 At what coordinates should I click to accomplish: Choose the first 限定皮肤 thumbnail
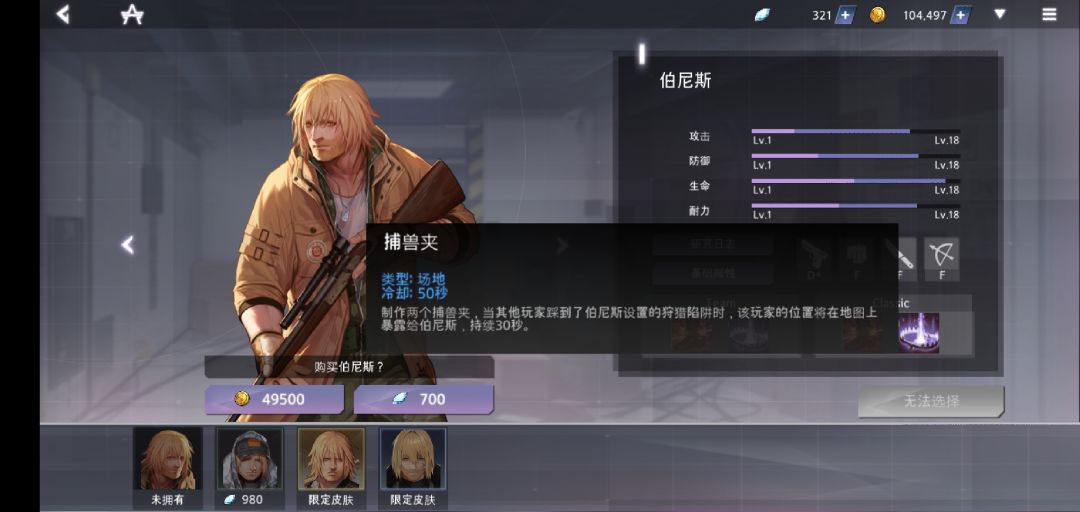tap(331, 467)
